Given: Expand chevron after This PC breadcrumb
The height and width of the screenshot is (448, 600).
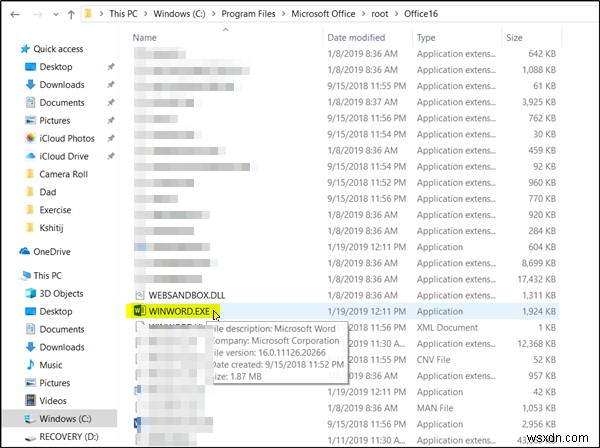Looking at the screenshot, I should [x=145, y=14].
